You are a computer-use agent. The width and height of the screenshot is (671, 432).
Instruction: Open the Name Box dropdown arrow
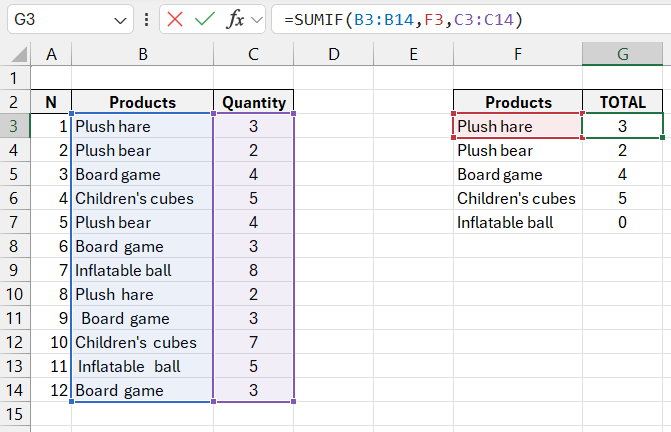click(x=121, y=20)
